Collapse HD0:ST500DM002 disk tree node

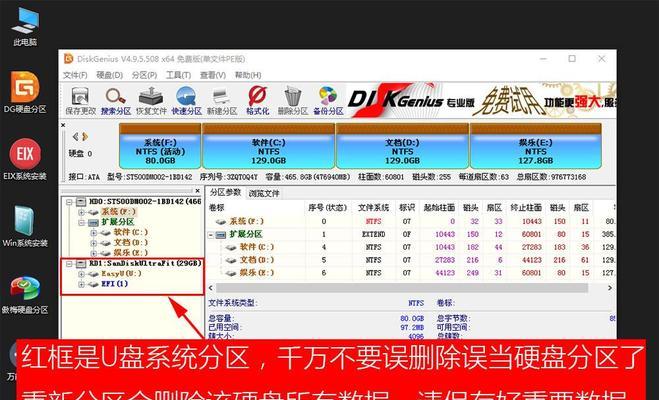pos(70,202)
